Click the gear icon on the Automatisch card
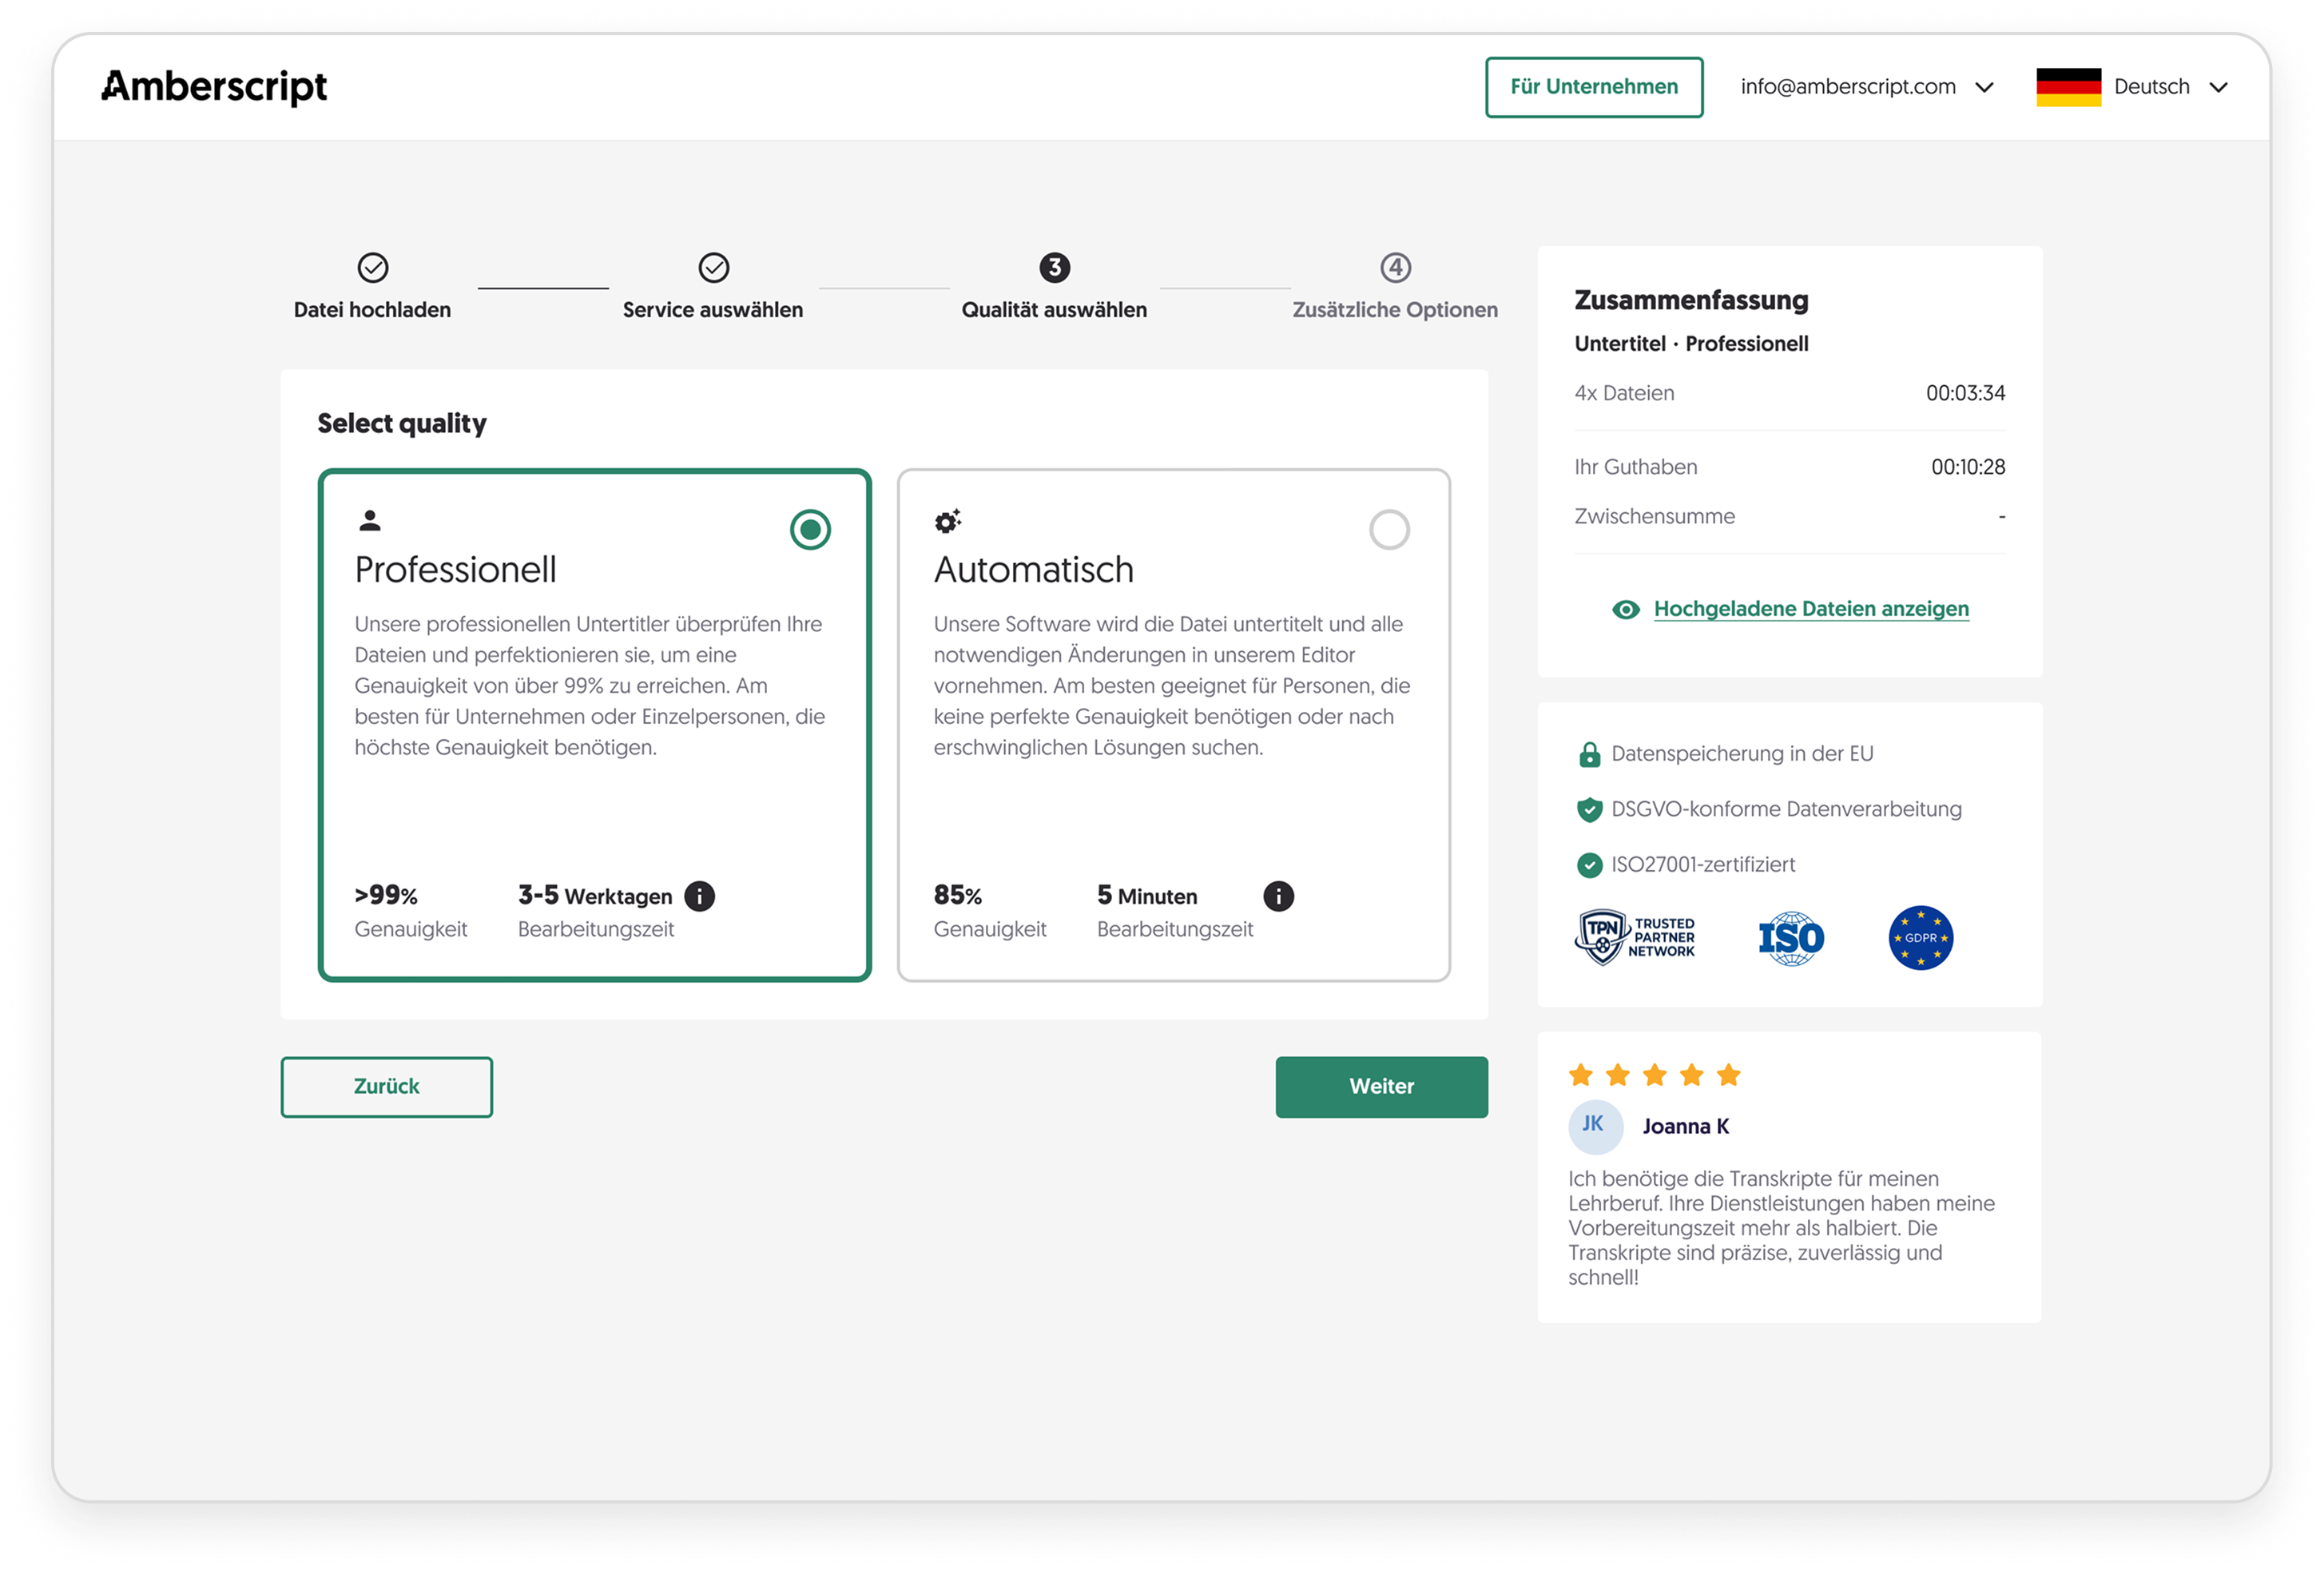Viewport: 2324px width, 1574px height. click(948, 520)
